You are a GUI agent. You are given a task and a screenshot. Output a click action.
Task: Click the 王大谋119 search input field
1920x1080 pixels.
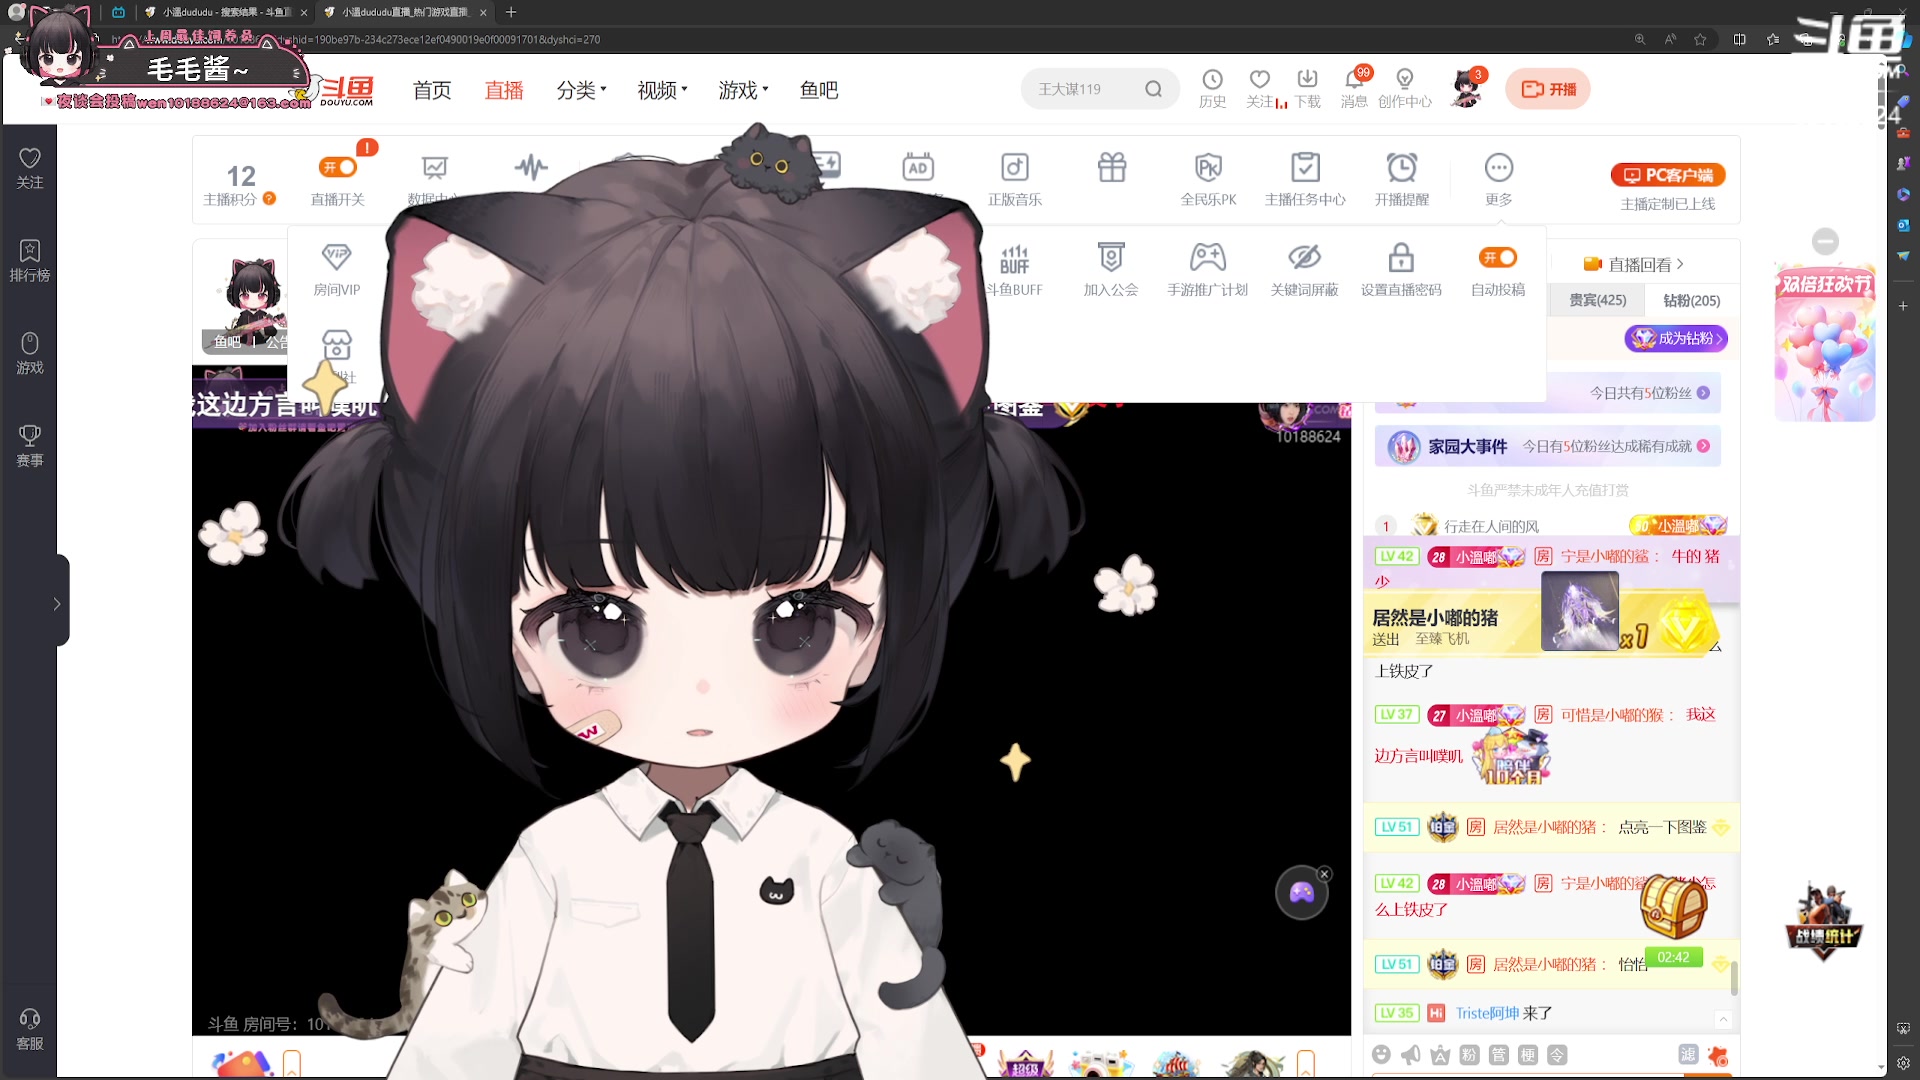tap(1085, 89)
